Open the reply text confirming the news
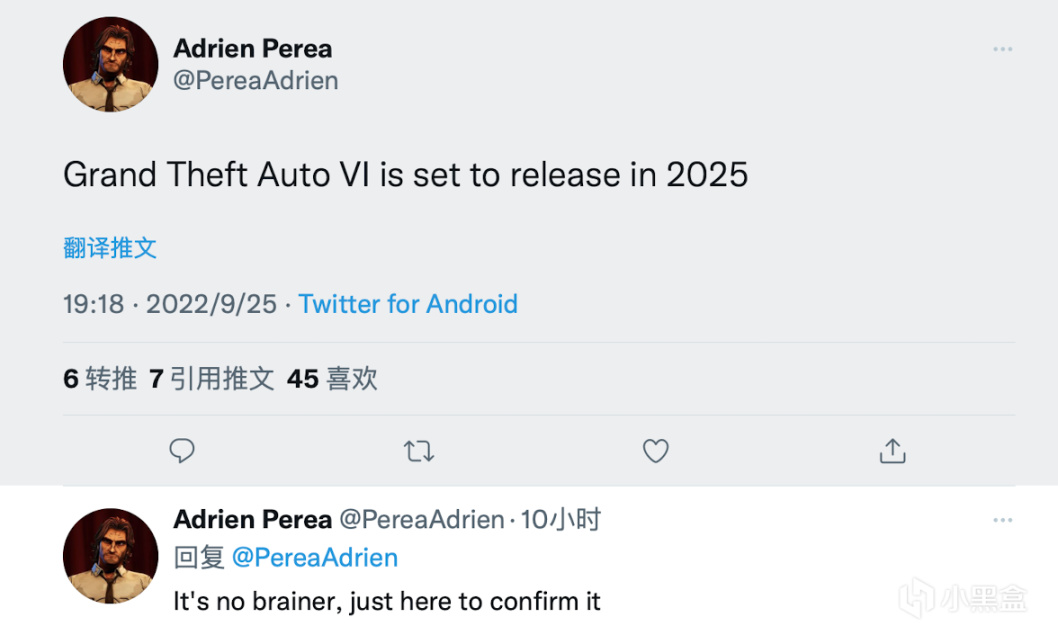Viewport: 1058px width, 635px height. 387,601
